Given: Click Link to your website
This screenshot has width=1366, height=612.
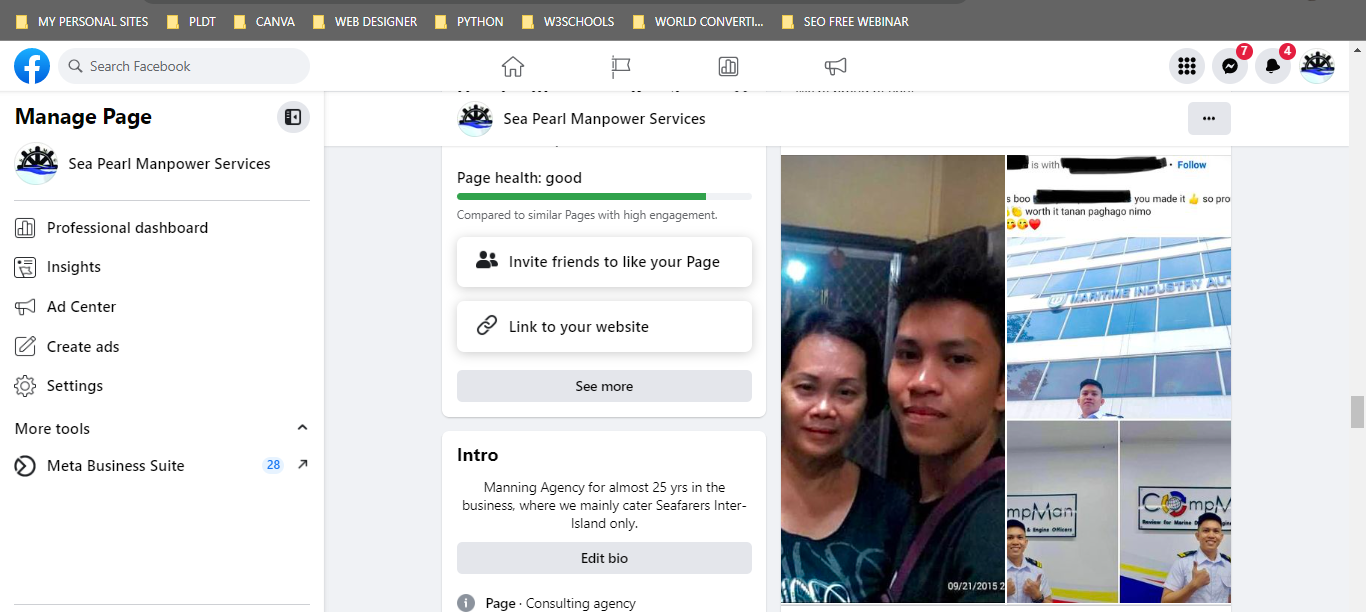Looking at the screenshot, I should click(x=604, y=327).
